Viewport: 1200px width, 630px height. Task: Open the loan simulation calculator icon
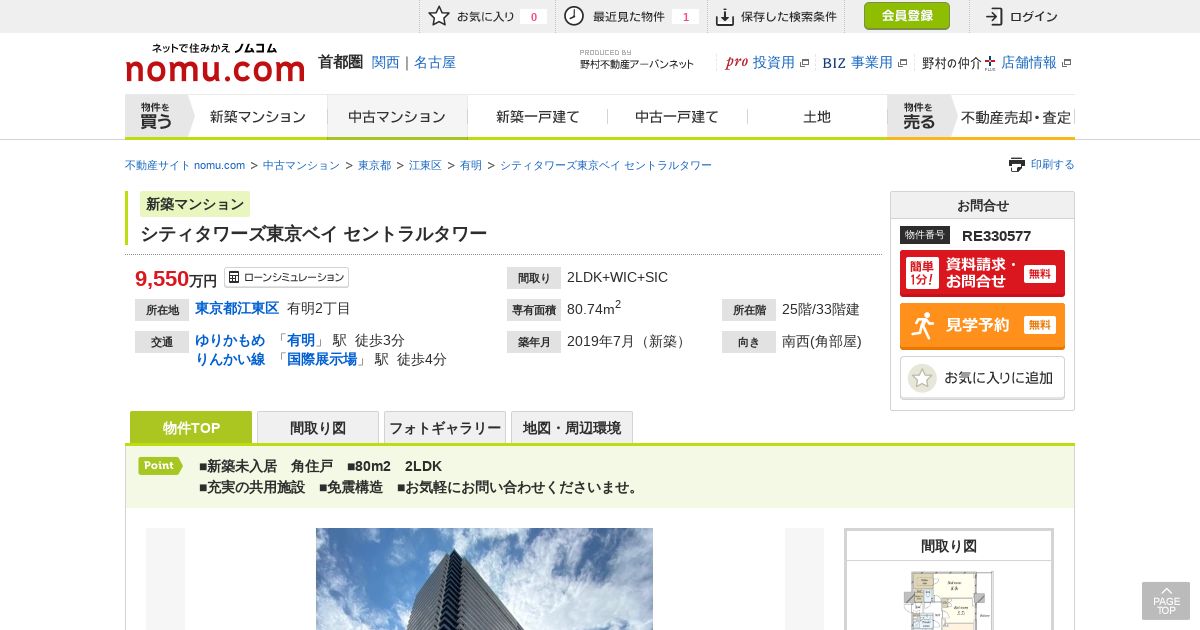pyautogui.click(x=234, y=277)
